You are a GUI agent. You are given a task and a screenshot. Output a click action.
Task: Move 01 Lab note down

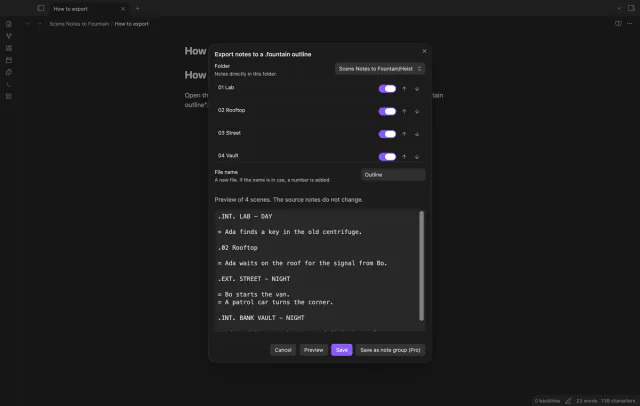[x=417, y=89]
